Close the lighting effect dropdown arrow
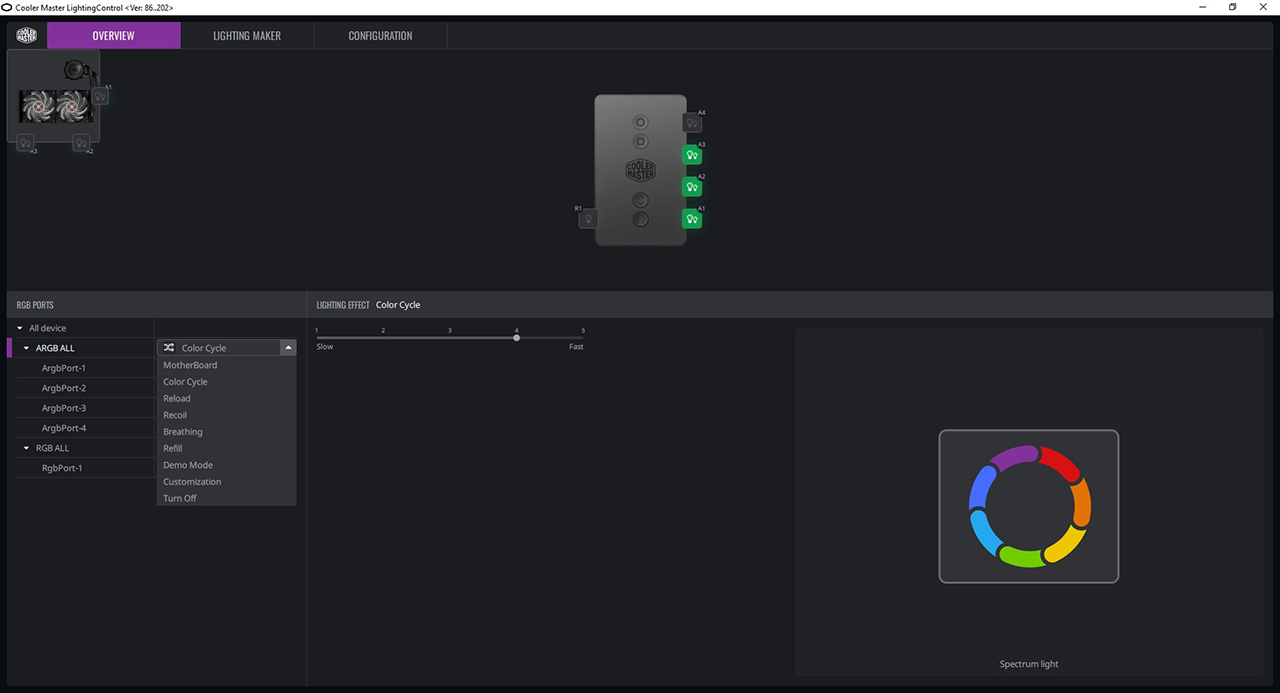Image resolution: width=1280 pixels, height=693 pixels. click(288, 348)
